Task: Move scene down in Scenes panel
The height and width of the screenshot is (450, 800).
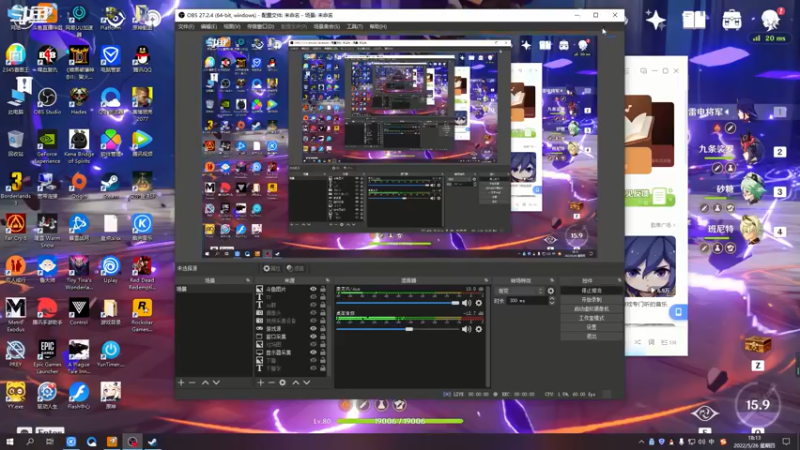Action: [x=216, y=382]
